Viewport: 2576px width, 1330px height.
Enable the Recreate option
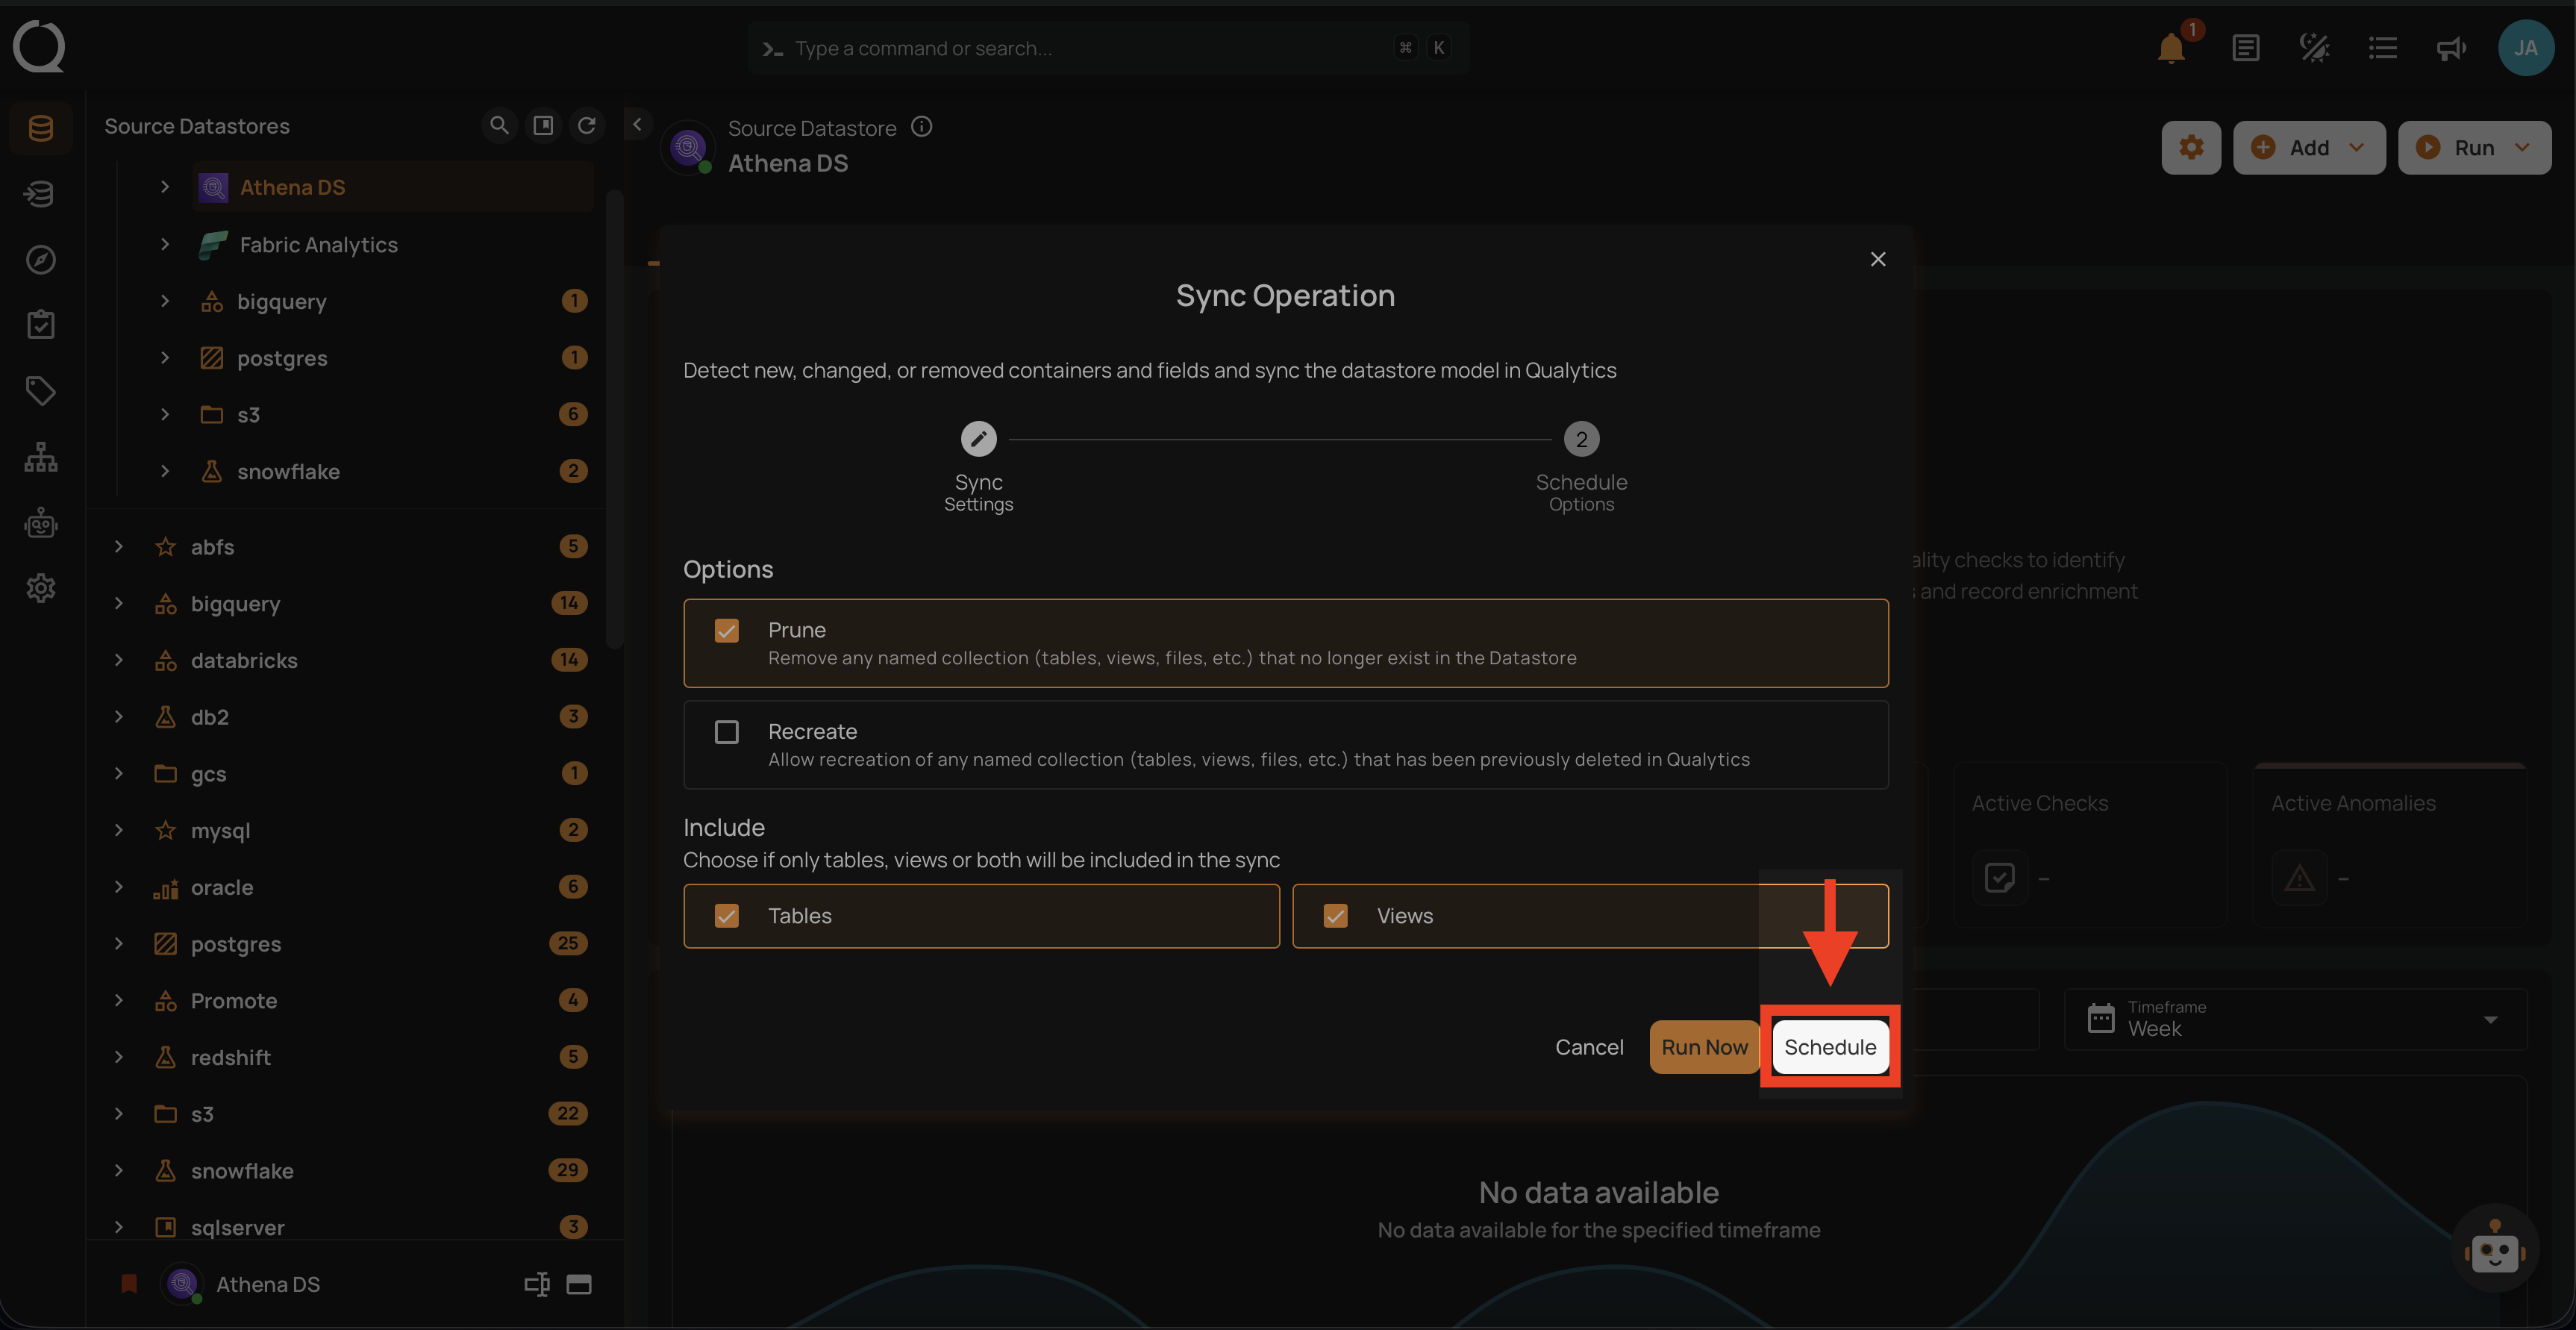[727, 731]
